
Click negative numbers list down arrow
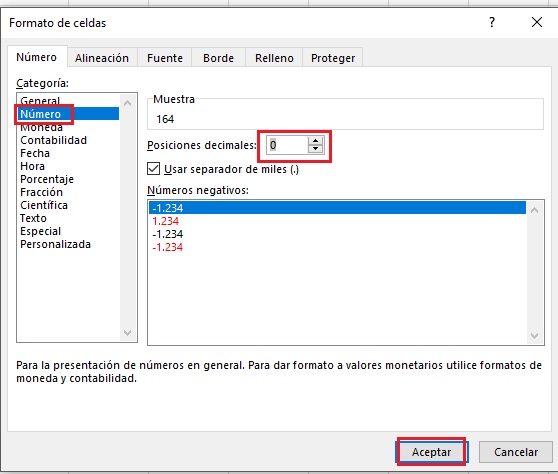(534, 336)
